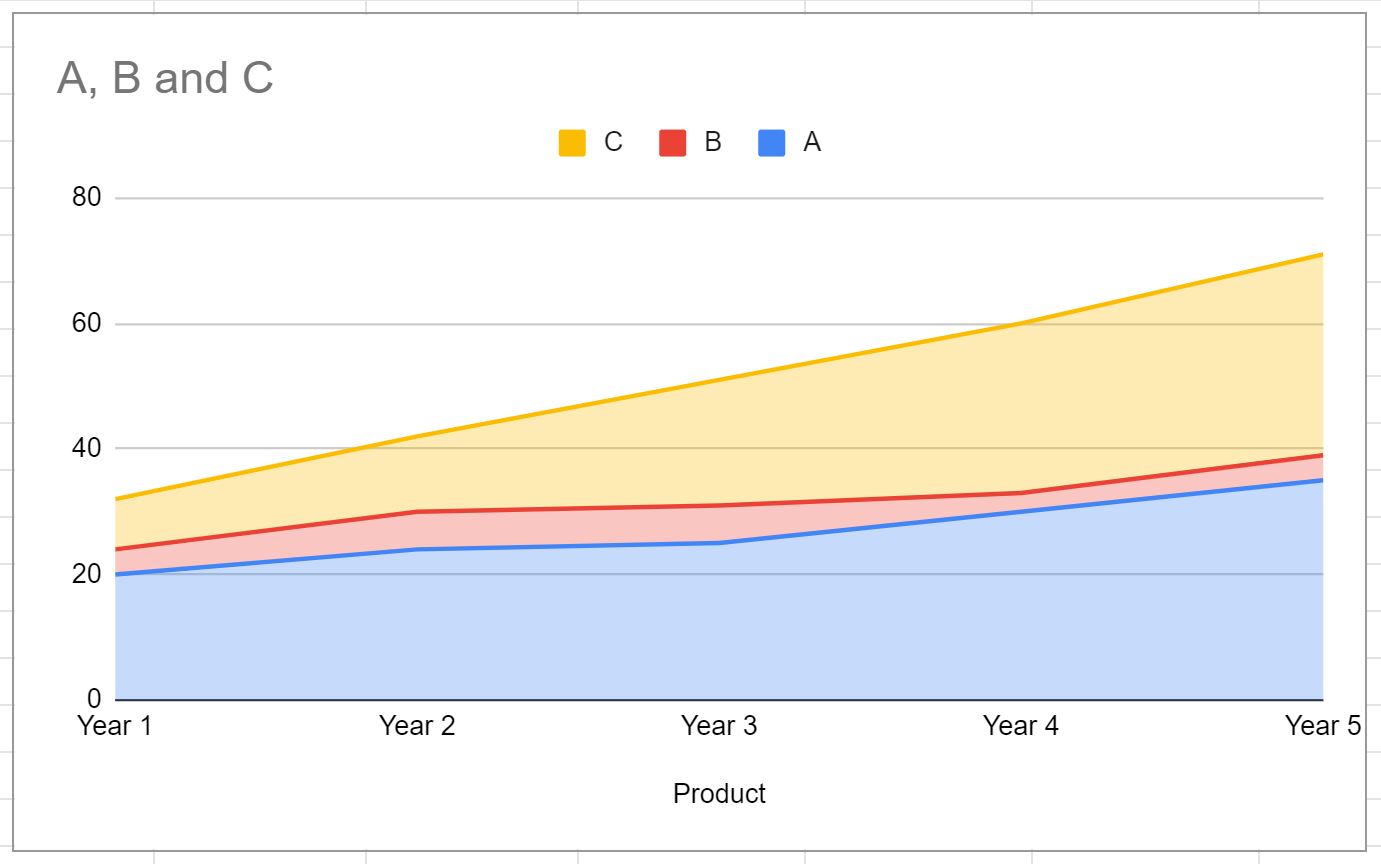Click the horizontal axis title "Product"
This screenshot has height=864, width=1381.
click(x=719, y=794)
